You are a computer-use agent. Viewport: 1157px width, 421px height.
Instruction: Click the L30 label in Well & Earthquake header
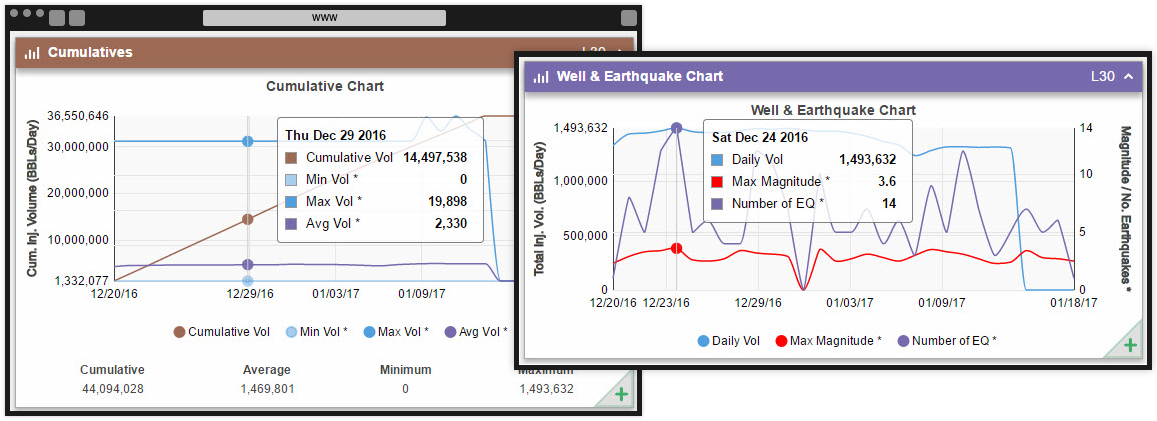1102,76
